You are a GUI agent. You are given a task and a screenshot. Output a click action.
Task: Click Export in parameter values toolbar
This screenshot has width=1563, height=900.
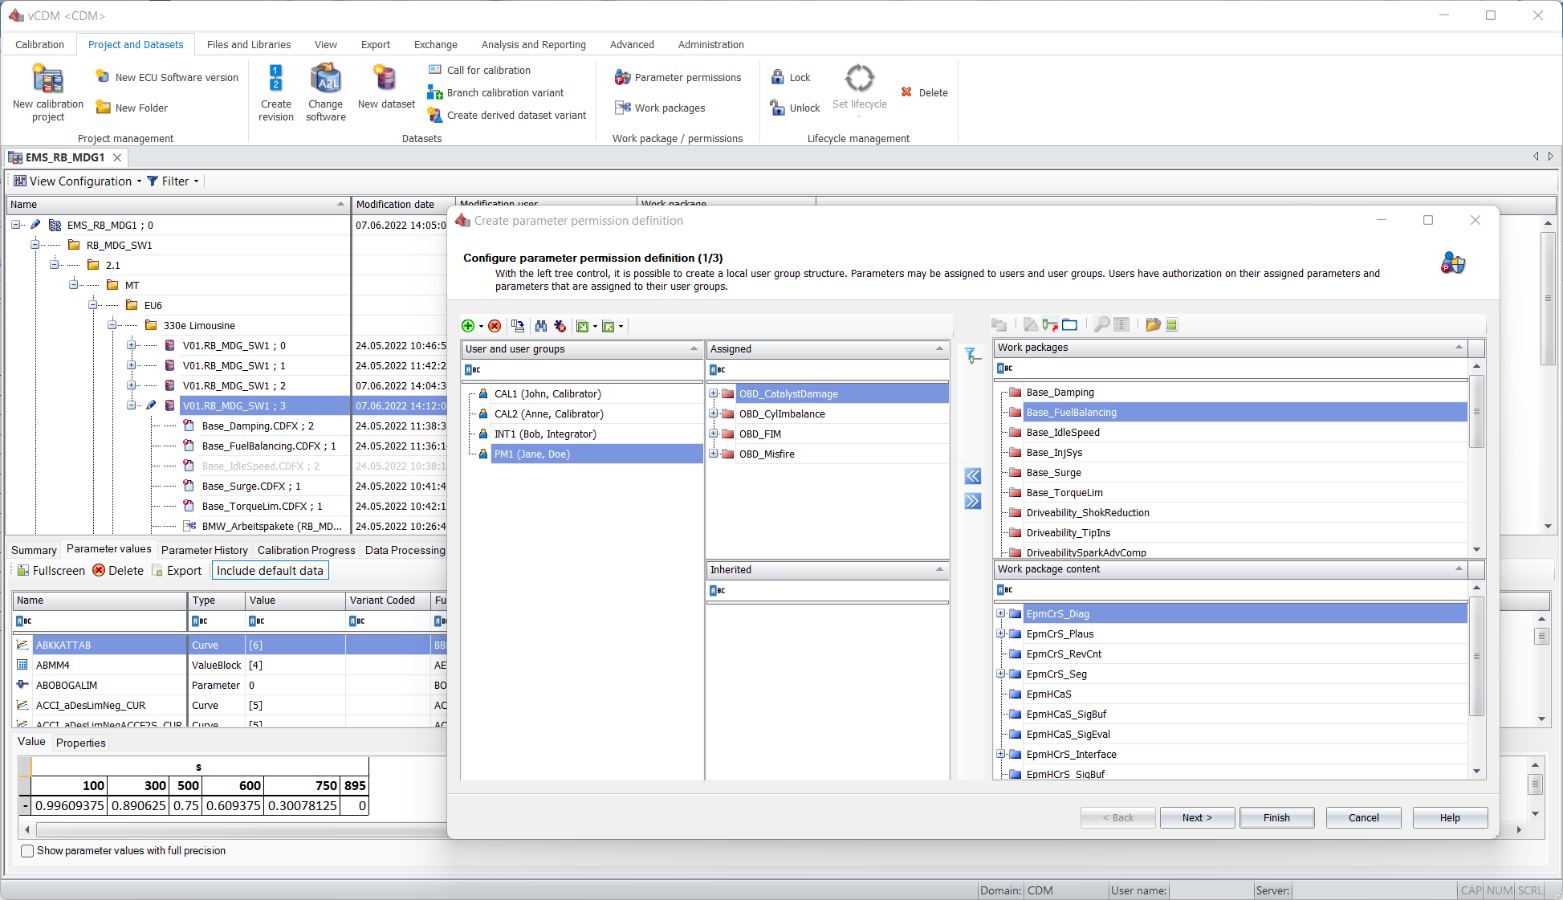click(177, 571)
